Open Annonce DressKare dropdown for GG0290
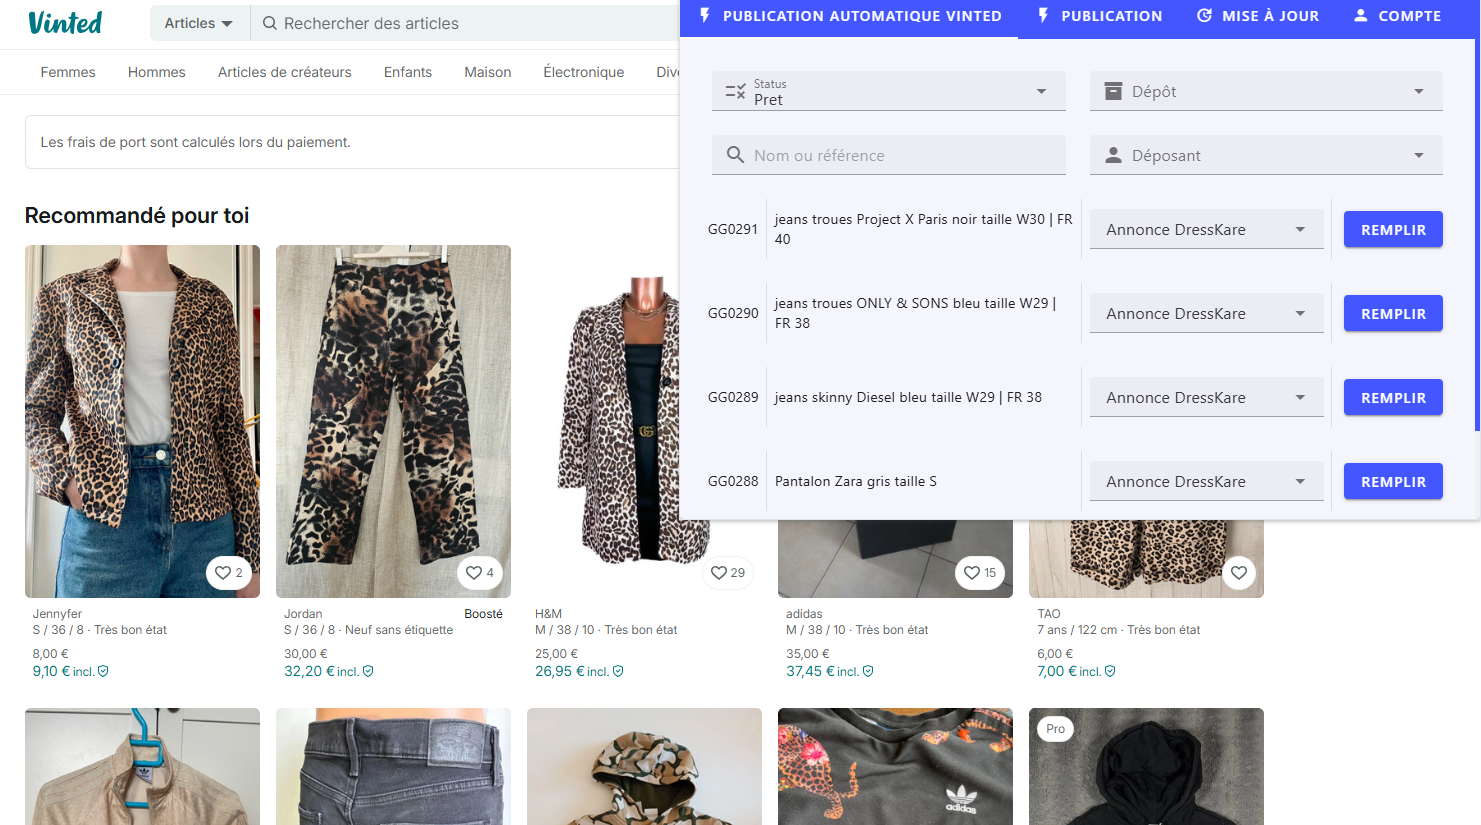 click(1206, 313)
